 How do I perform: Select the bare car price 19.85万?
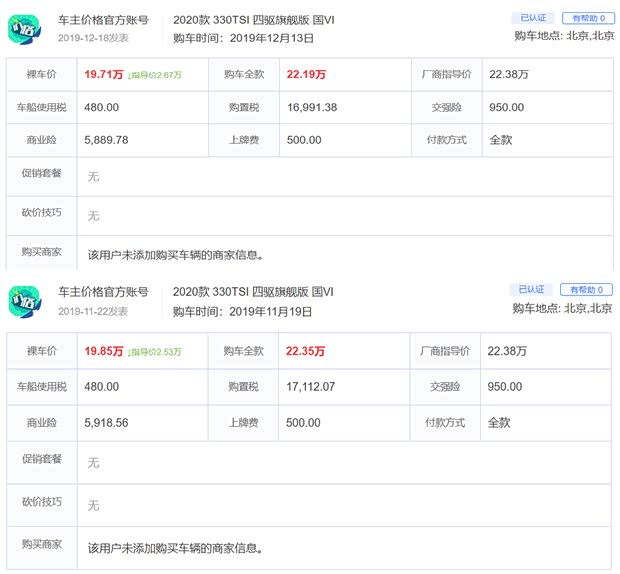coord(104,351)
